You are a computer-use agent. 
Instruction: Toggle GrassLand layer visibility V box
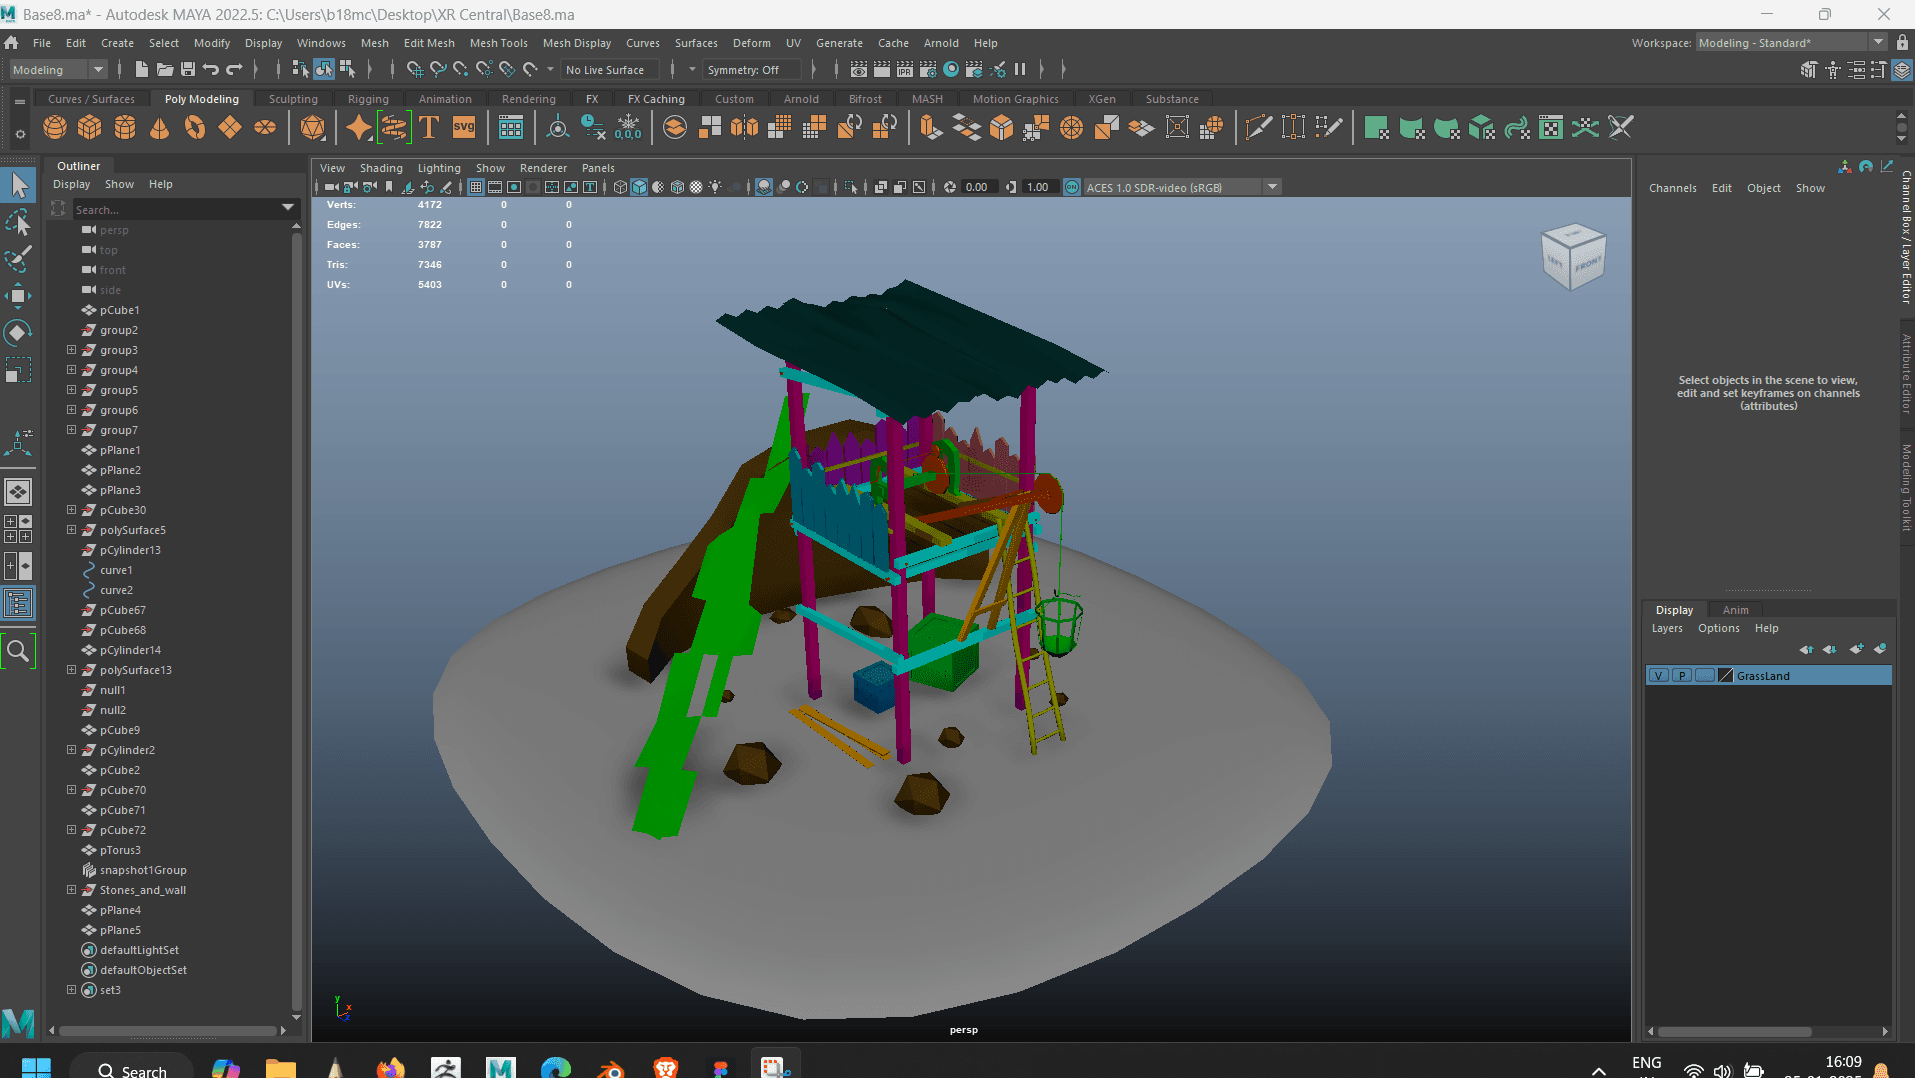[1659, 676]
